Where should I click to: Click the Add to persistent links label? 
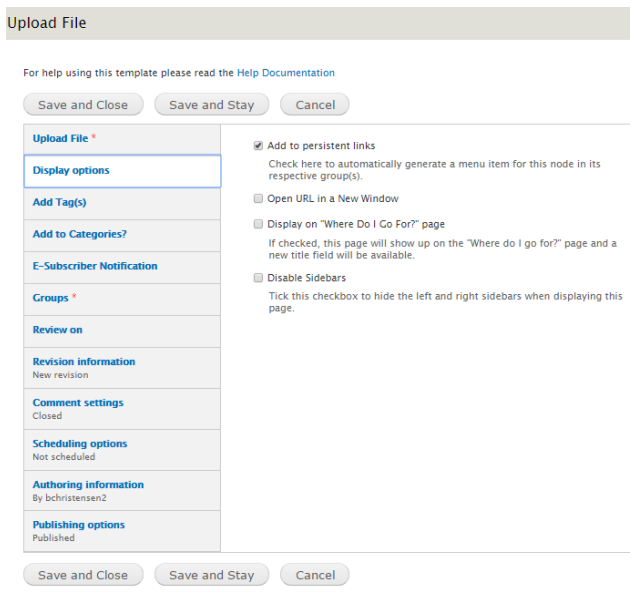click(321, 146)
